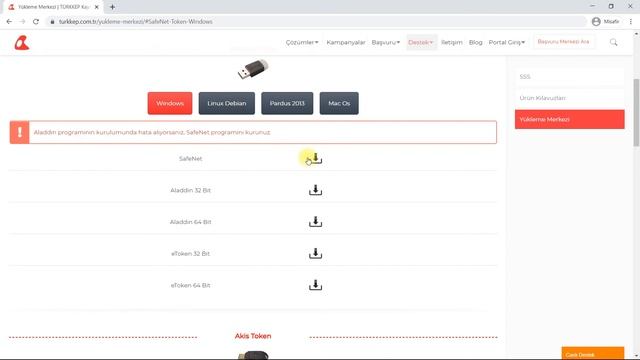Open the Blog menu item

[476, 42]
